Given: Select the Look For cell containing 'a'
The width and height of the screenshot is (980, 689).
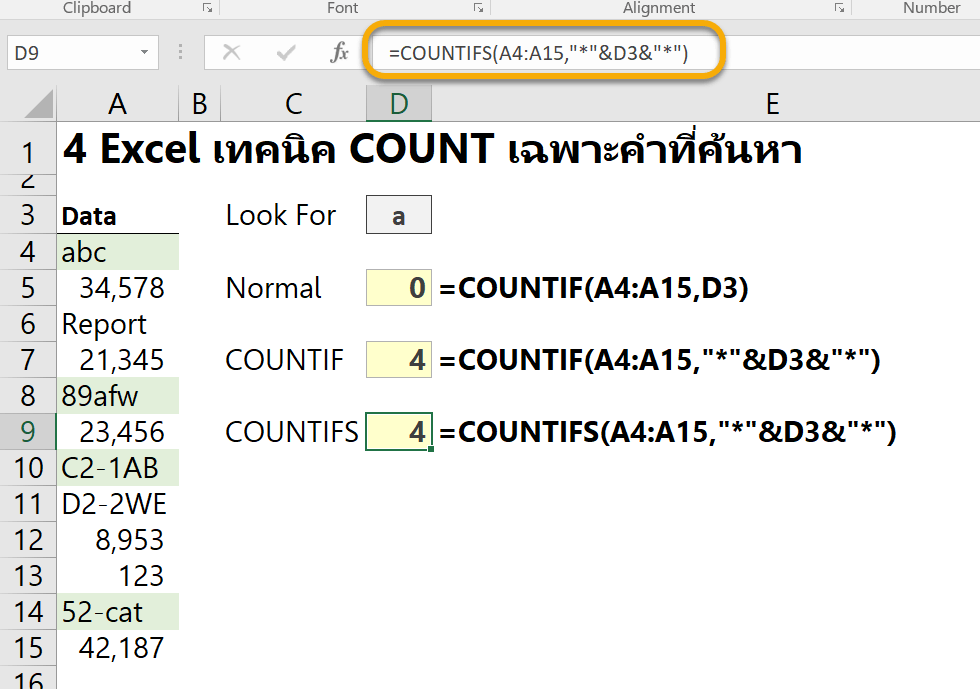Looking at the screenshot, I should click(x=398, y=214).
